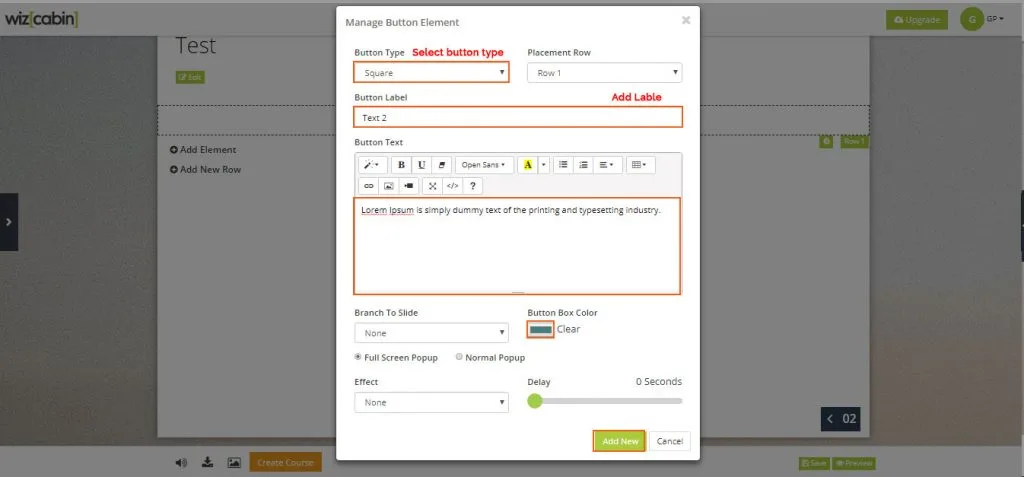Click the image icon in bottom bar
Image resolution: width=1024 pixels, height=477 pixels.
click(x=234, y=463)
